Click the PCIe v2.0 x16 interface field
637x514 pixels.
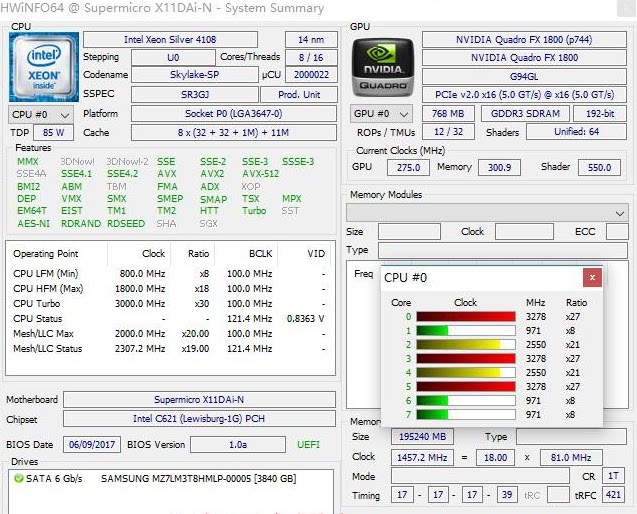(x=524, y=95)
